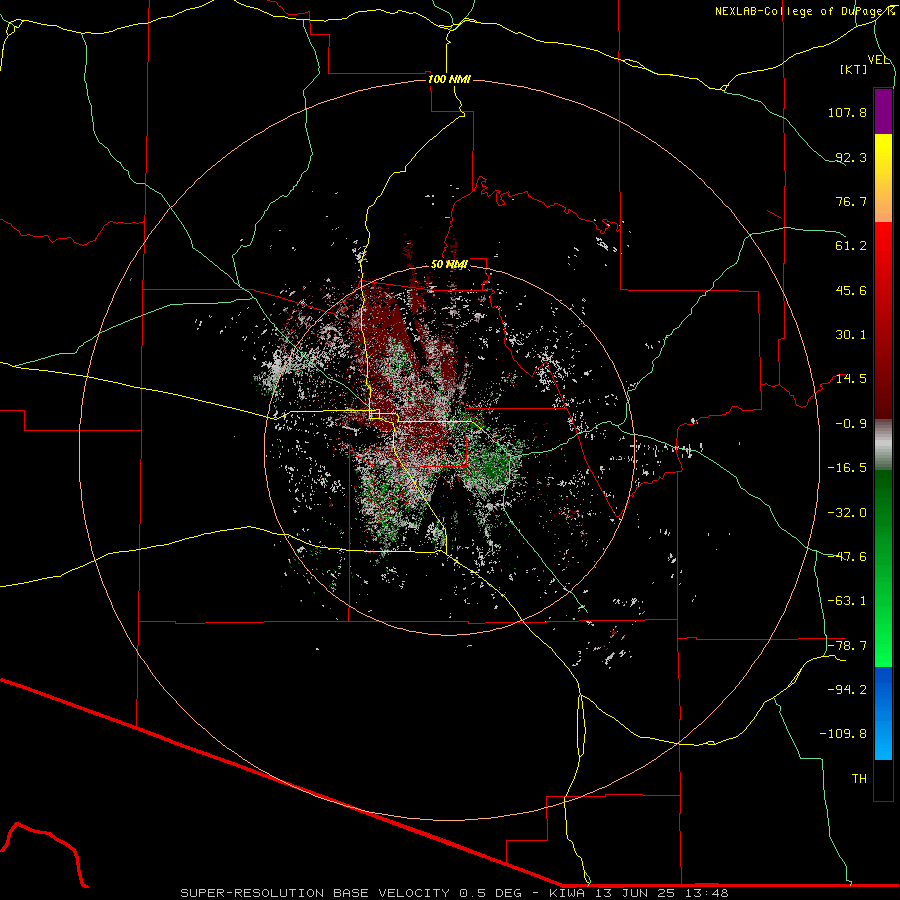Click the -63.1 velocity scale value
Viewport: 900px width, 900px height.
[x=847, y=601]
